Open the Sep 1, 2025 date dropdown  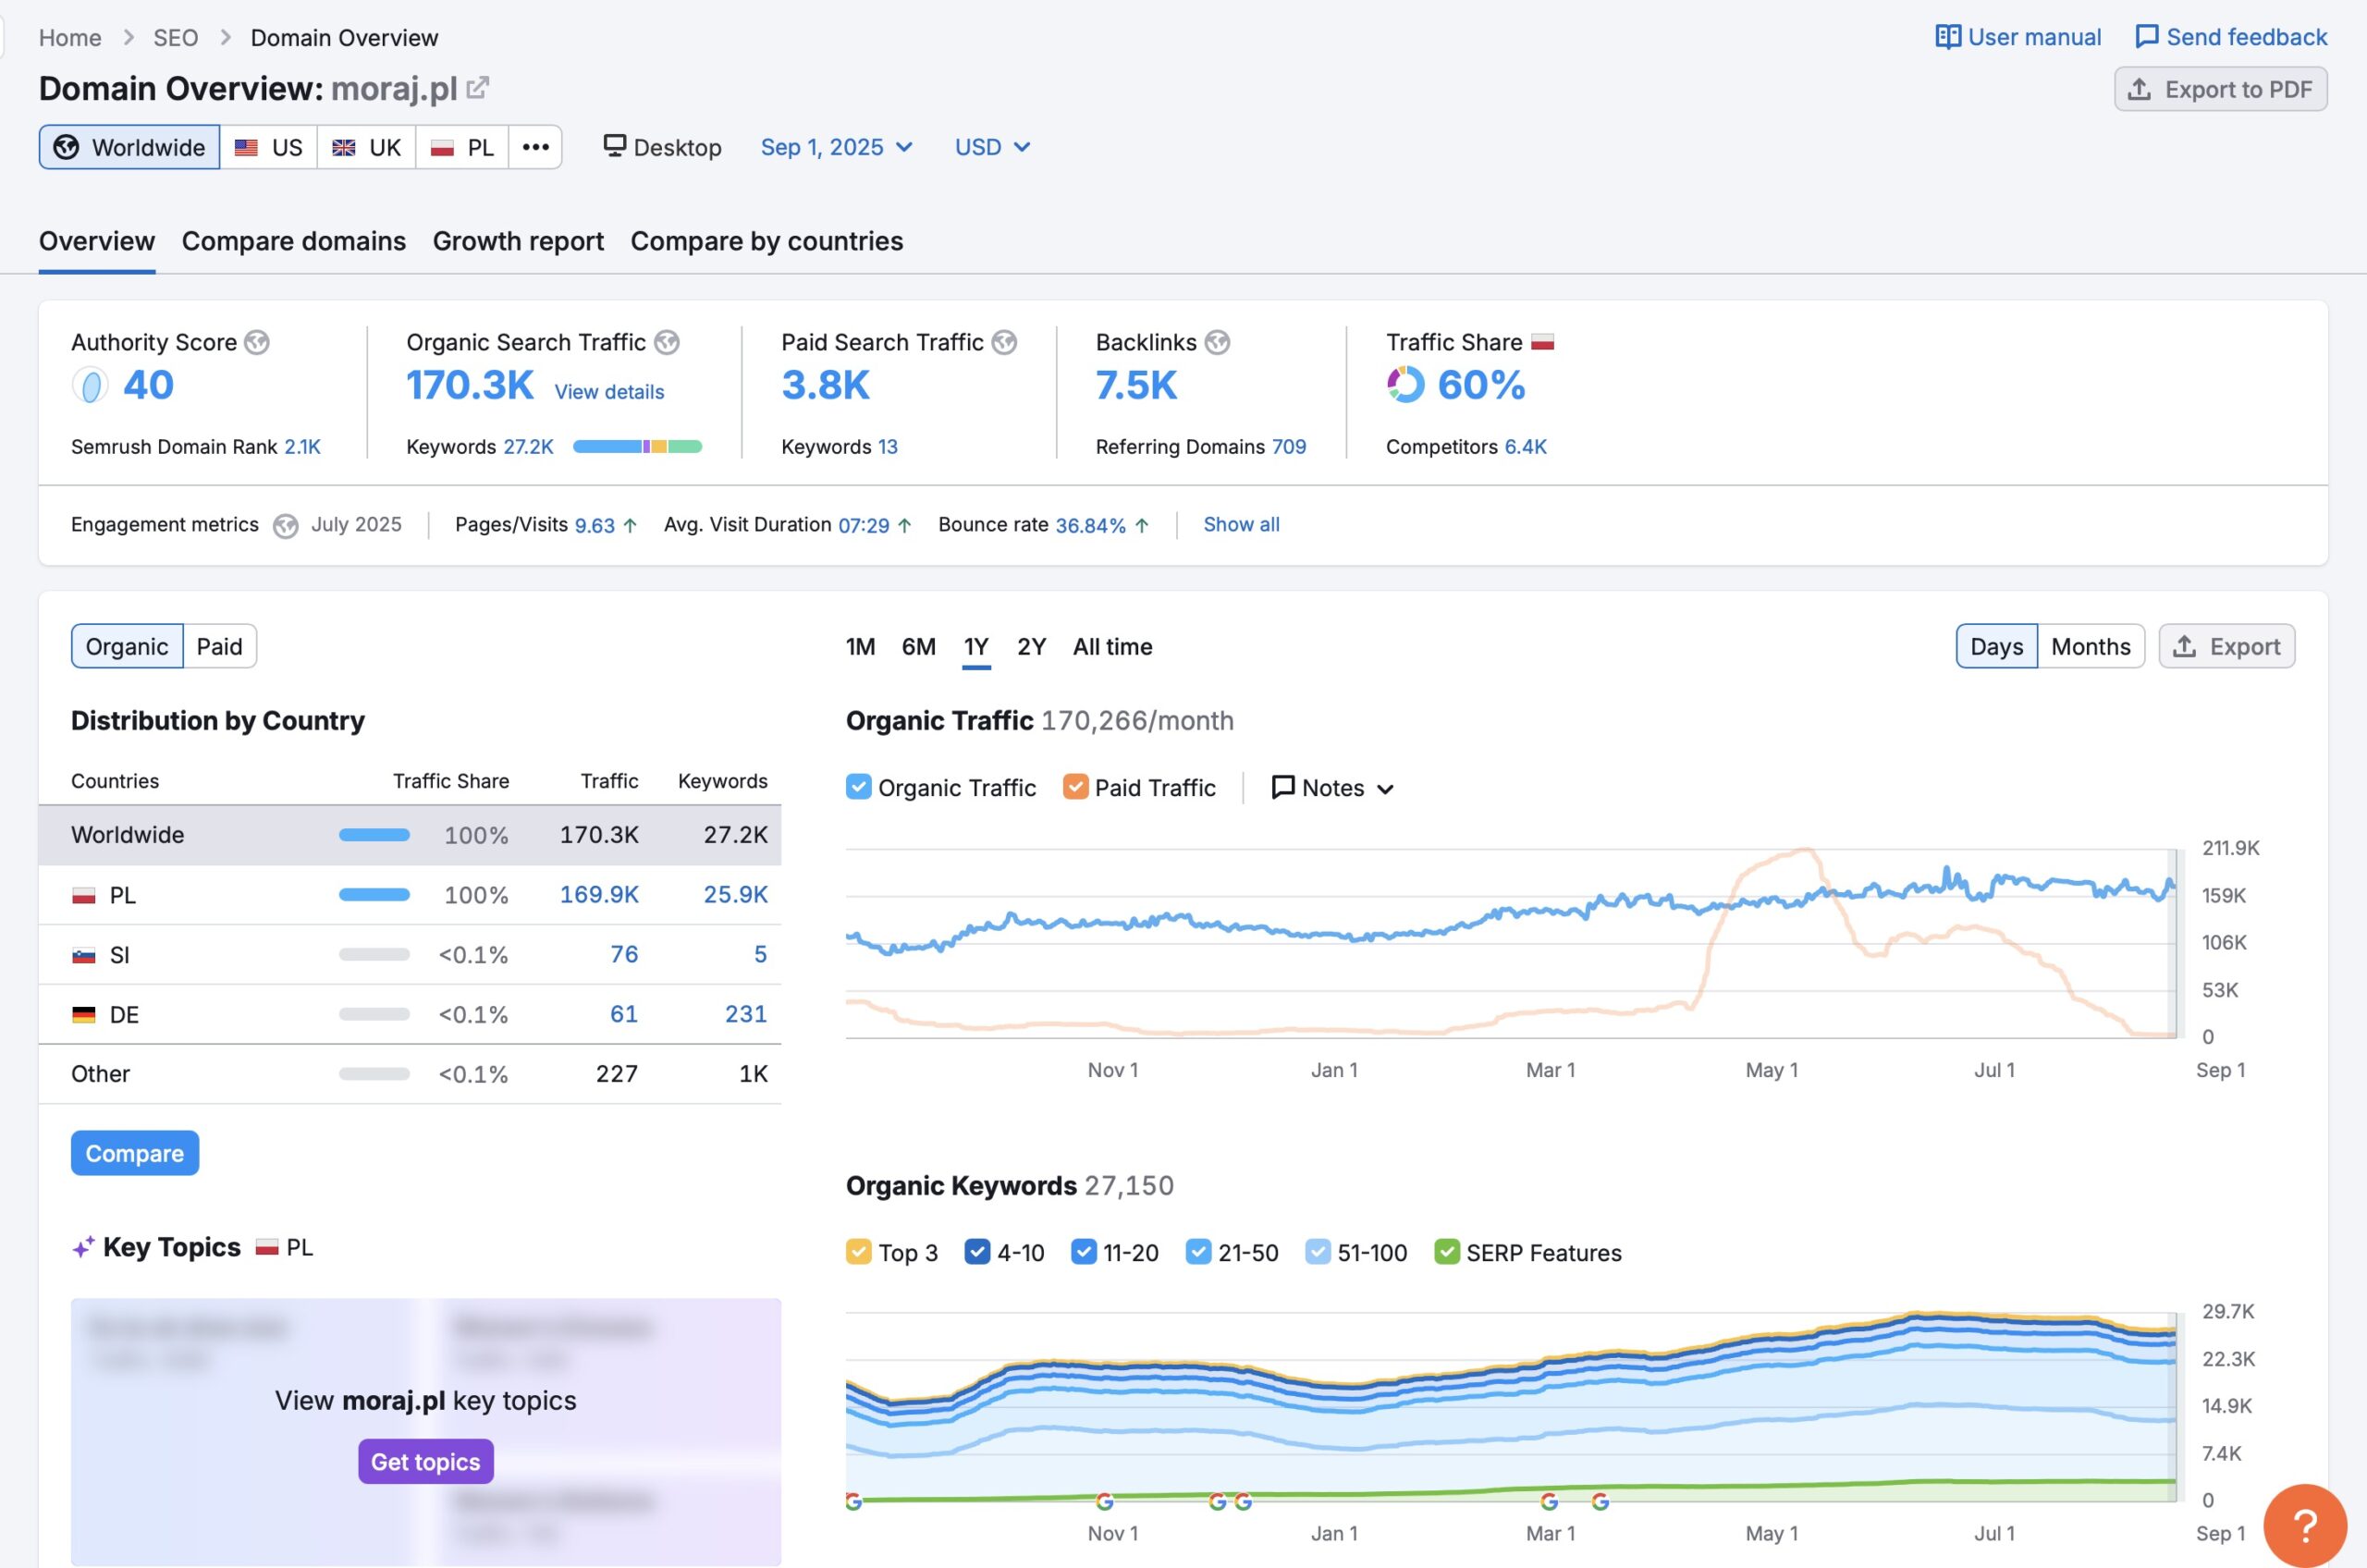[836, 147]
